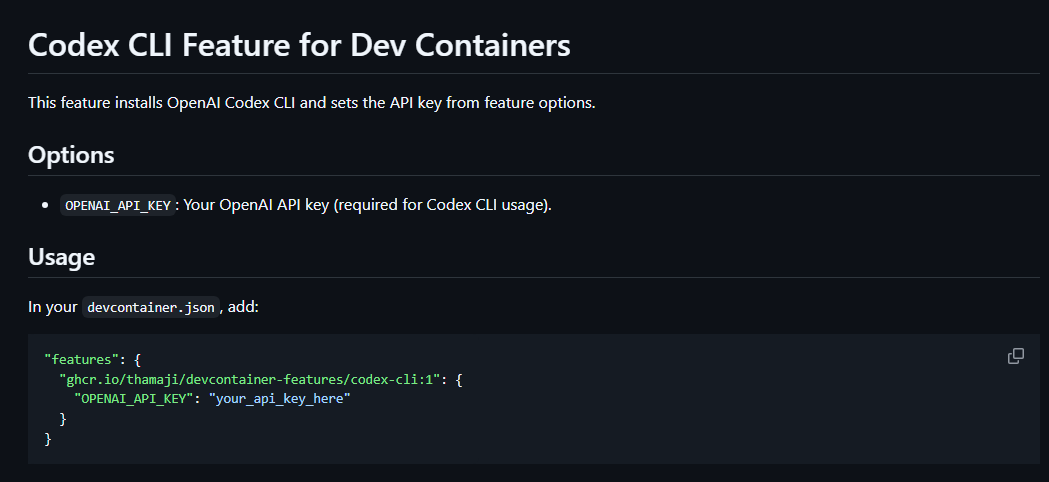Select the OPENAI_API_KEY inline code in Options
1049x482 pixels.
tap(118, 205)
